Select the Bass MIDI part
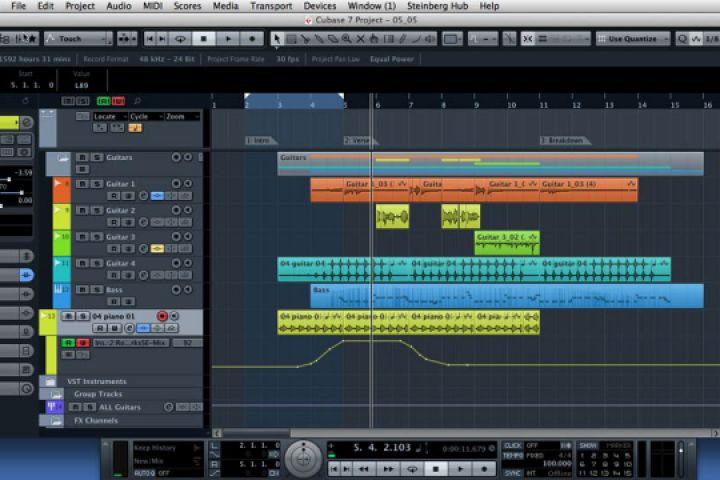The width and height of the screenshot is (720, 480). click(x=506, y=296)
